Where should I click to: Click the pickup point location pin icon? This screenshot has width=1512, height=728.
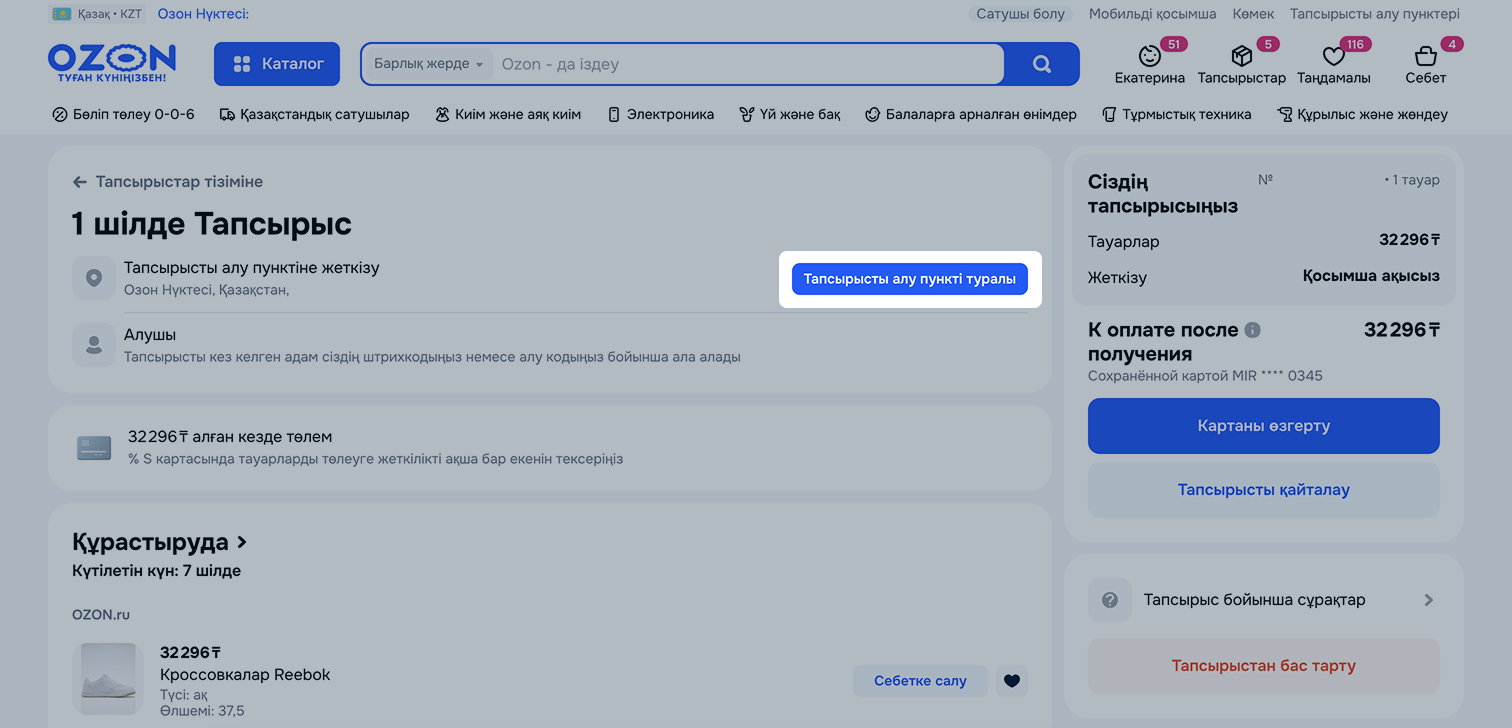click(94, 278)
